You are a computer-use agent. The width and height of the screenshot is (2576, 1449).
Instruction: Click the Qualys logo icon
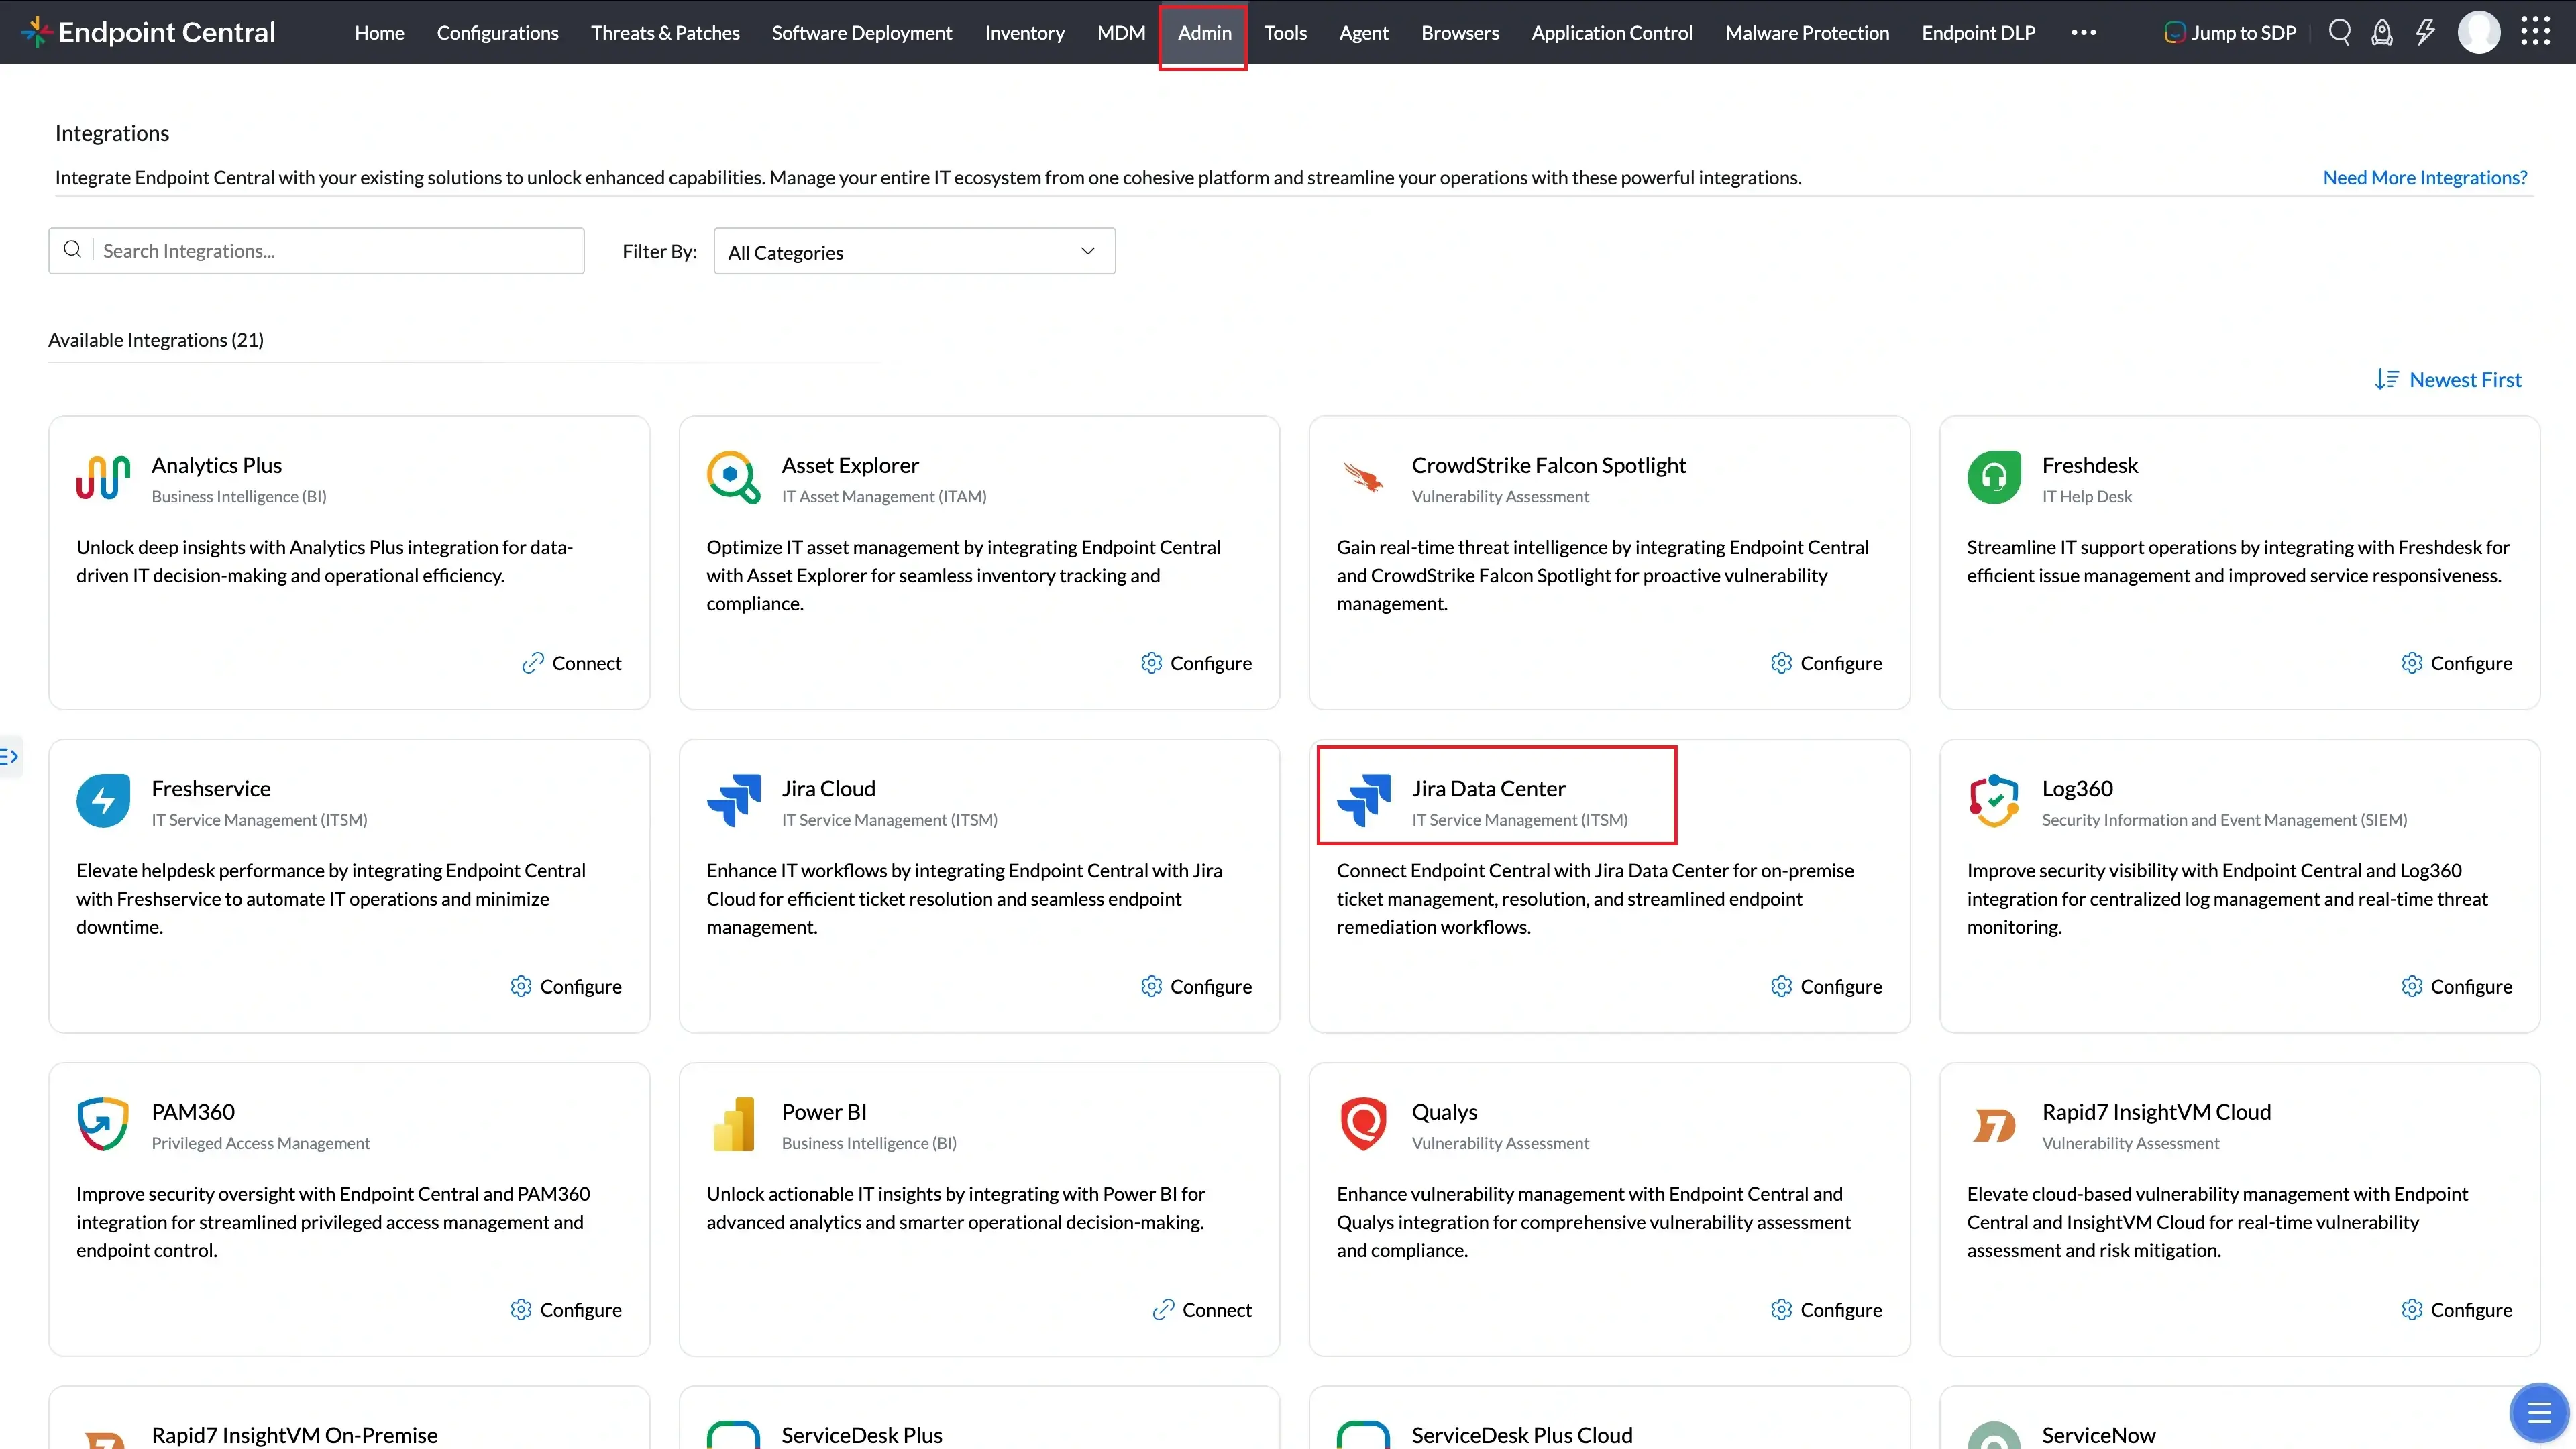tap(1363, 1124)
